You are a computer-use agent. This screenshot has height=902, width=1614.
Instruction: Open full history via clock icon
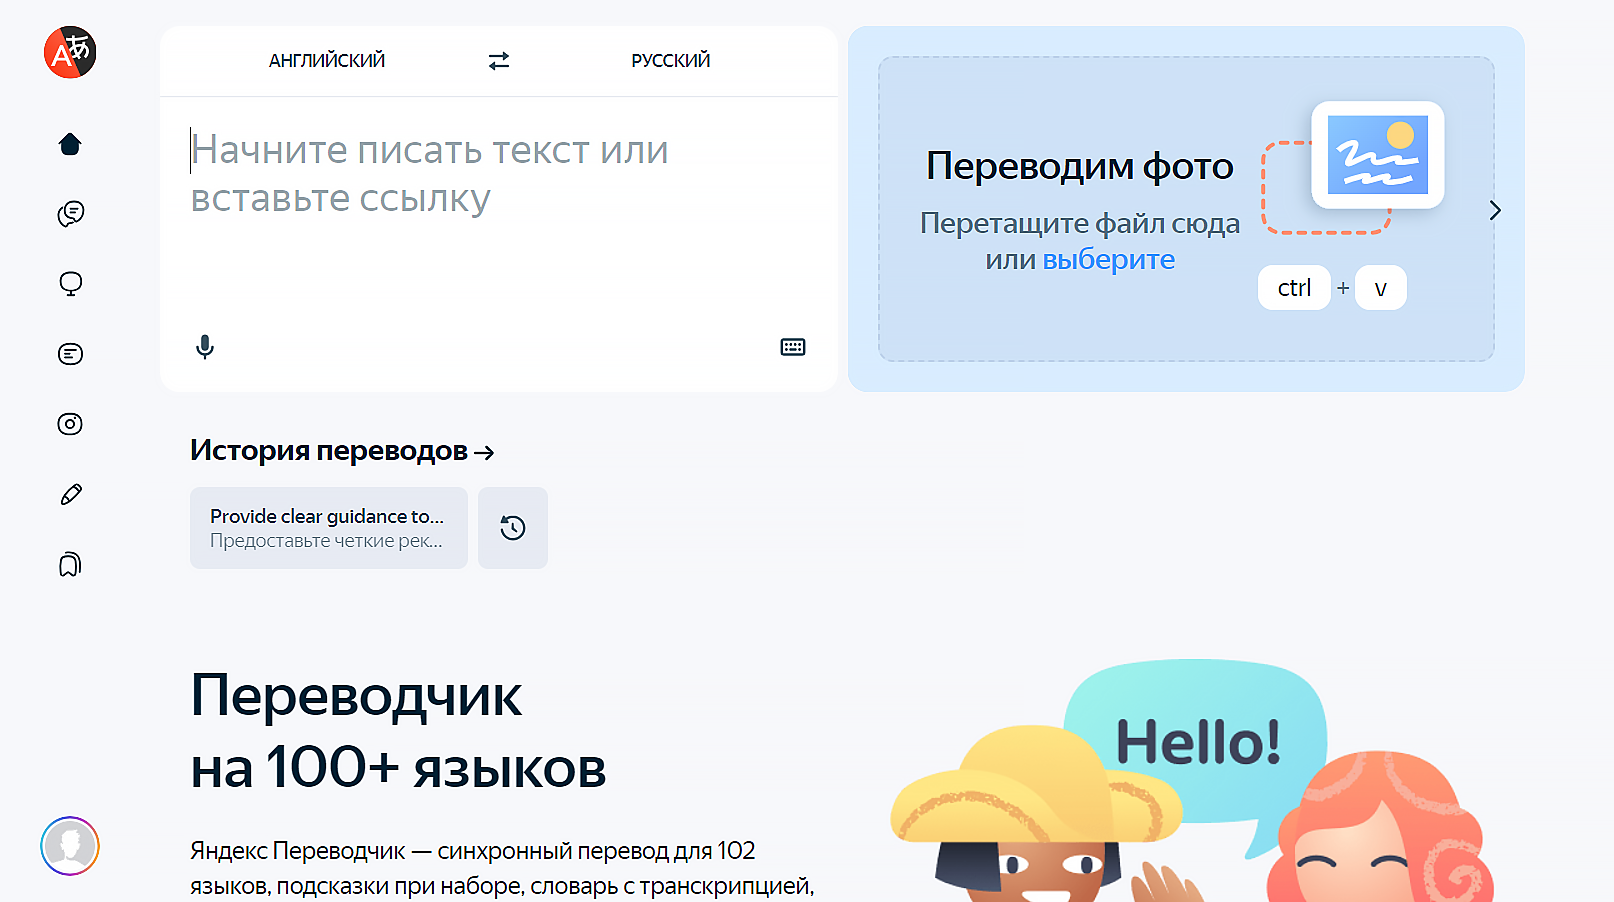[513, 528]
